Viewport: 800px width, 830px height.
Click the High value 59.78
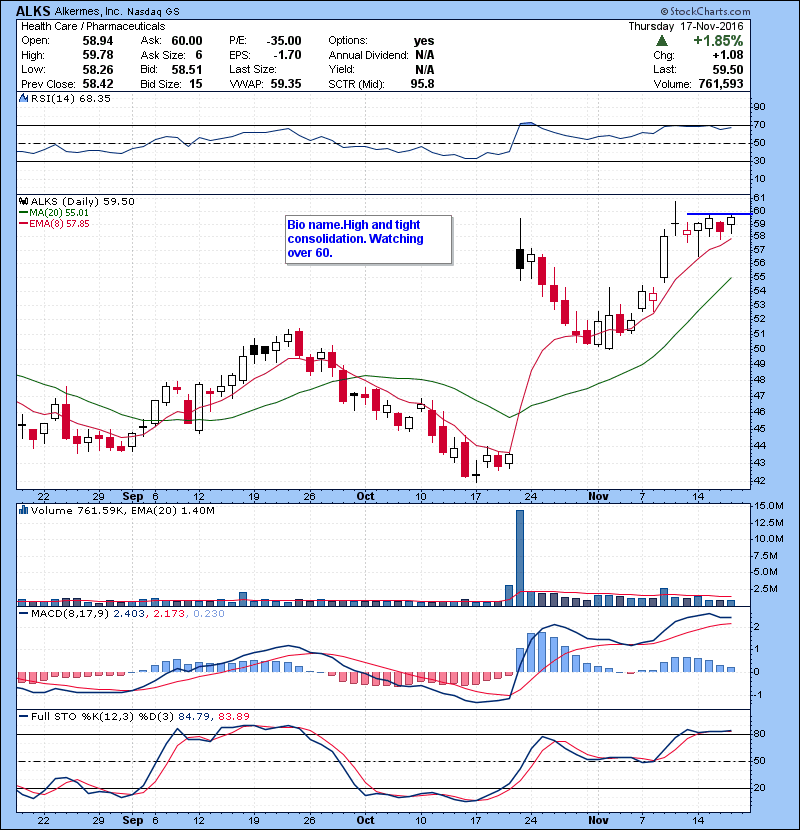coord(98,55)
